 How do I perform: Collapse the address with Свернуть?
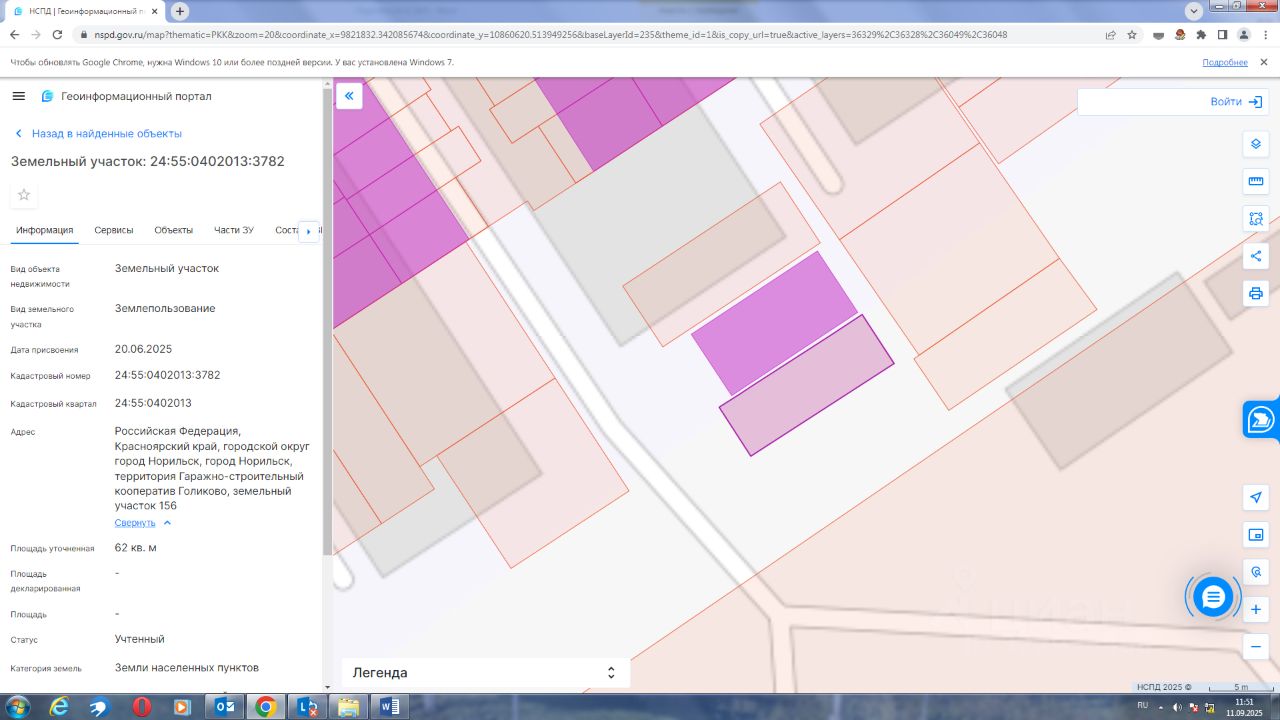[143, 523]
